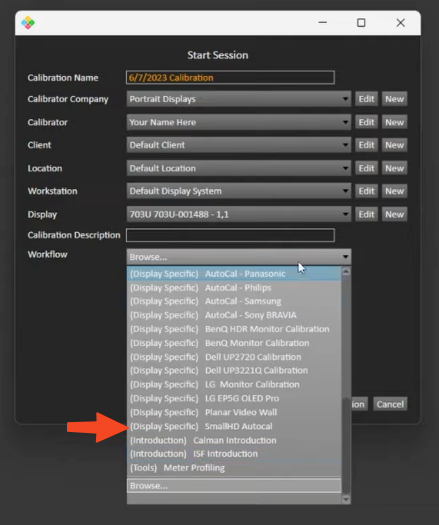Click the Calman app logo icon

click(x=28, y=23)
